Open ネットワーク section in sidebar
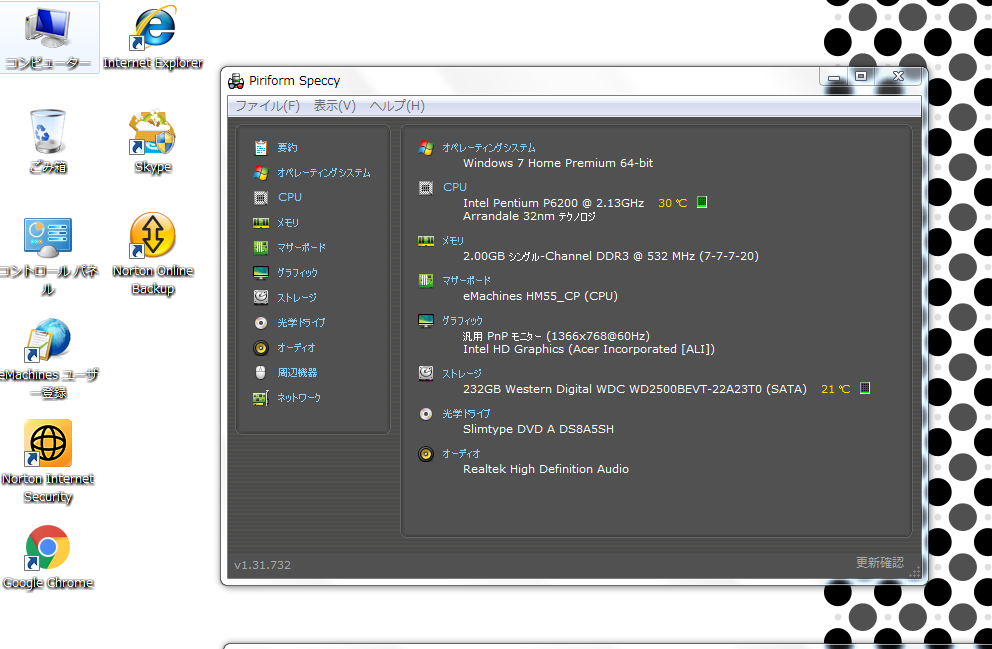992x649 pixels. tap(299, 398)
